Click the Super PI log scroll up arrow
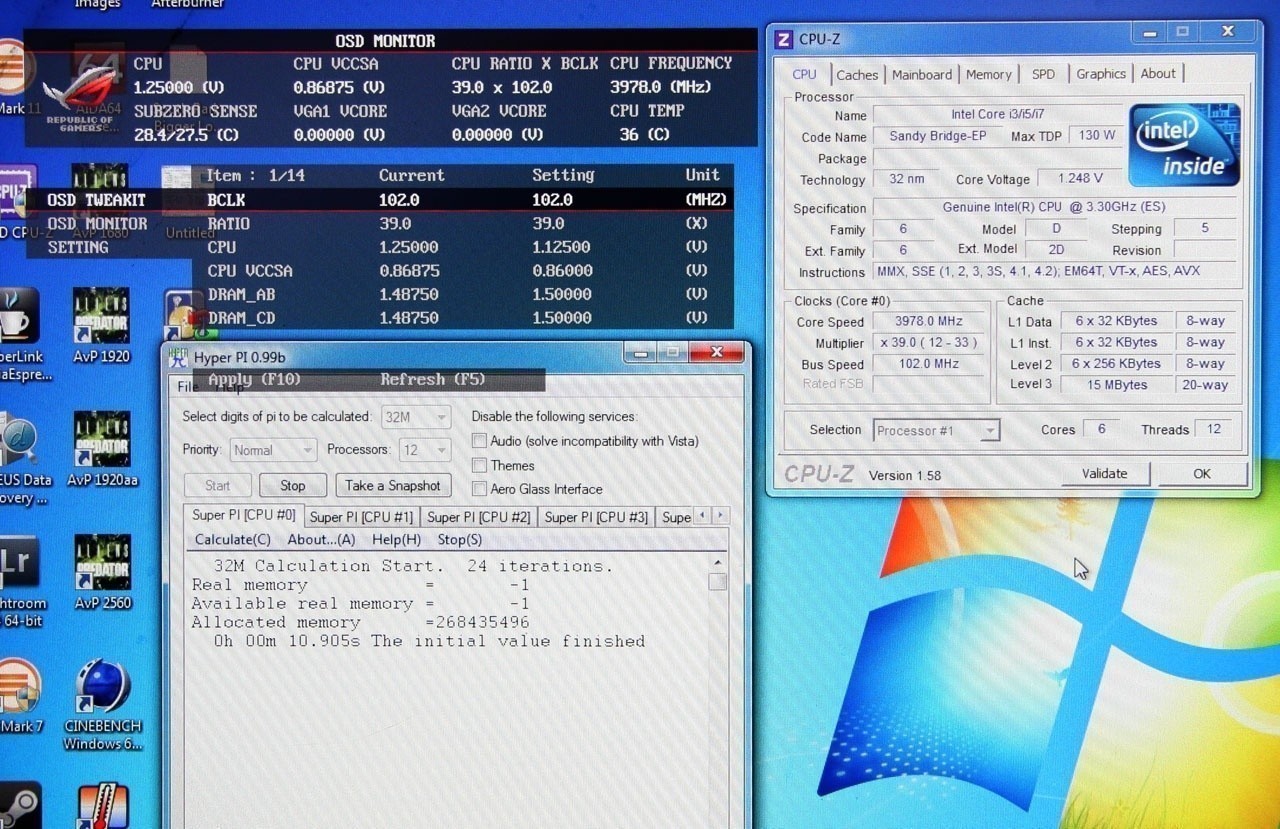The width and height of the screenshot is (1280, 829). coord(717,564)
